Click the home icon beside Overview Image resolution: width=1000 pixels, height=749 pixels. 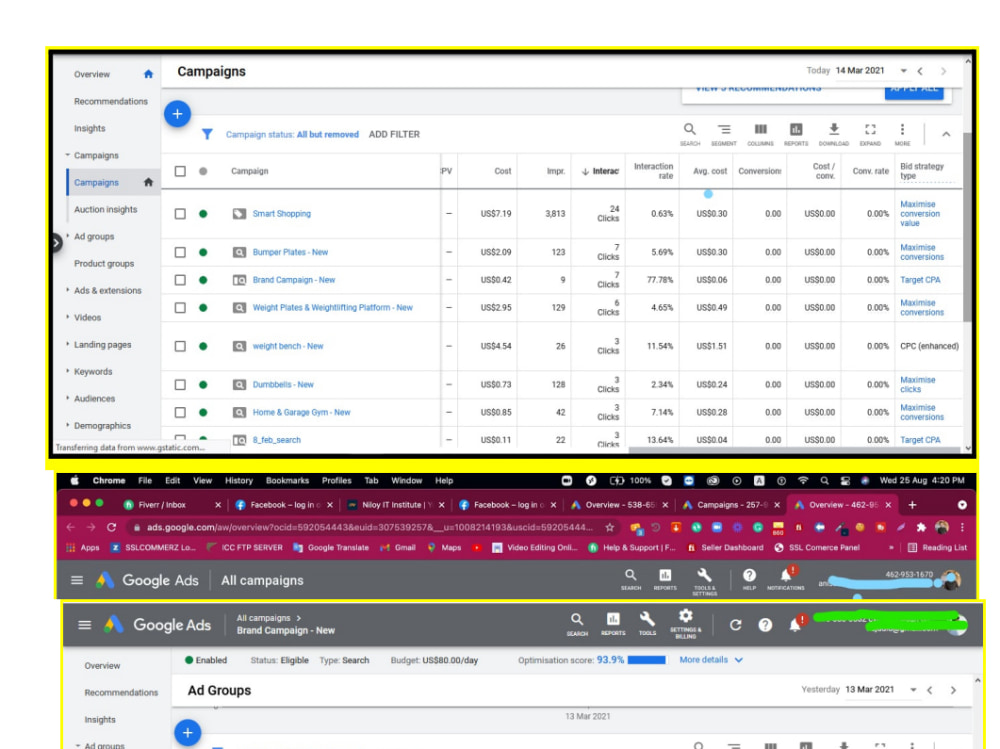(149, 74)
